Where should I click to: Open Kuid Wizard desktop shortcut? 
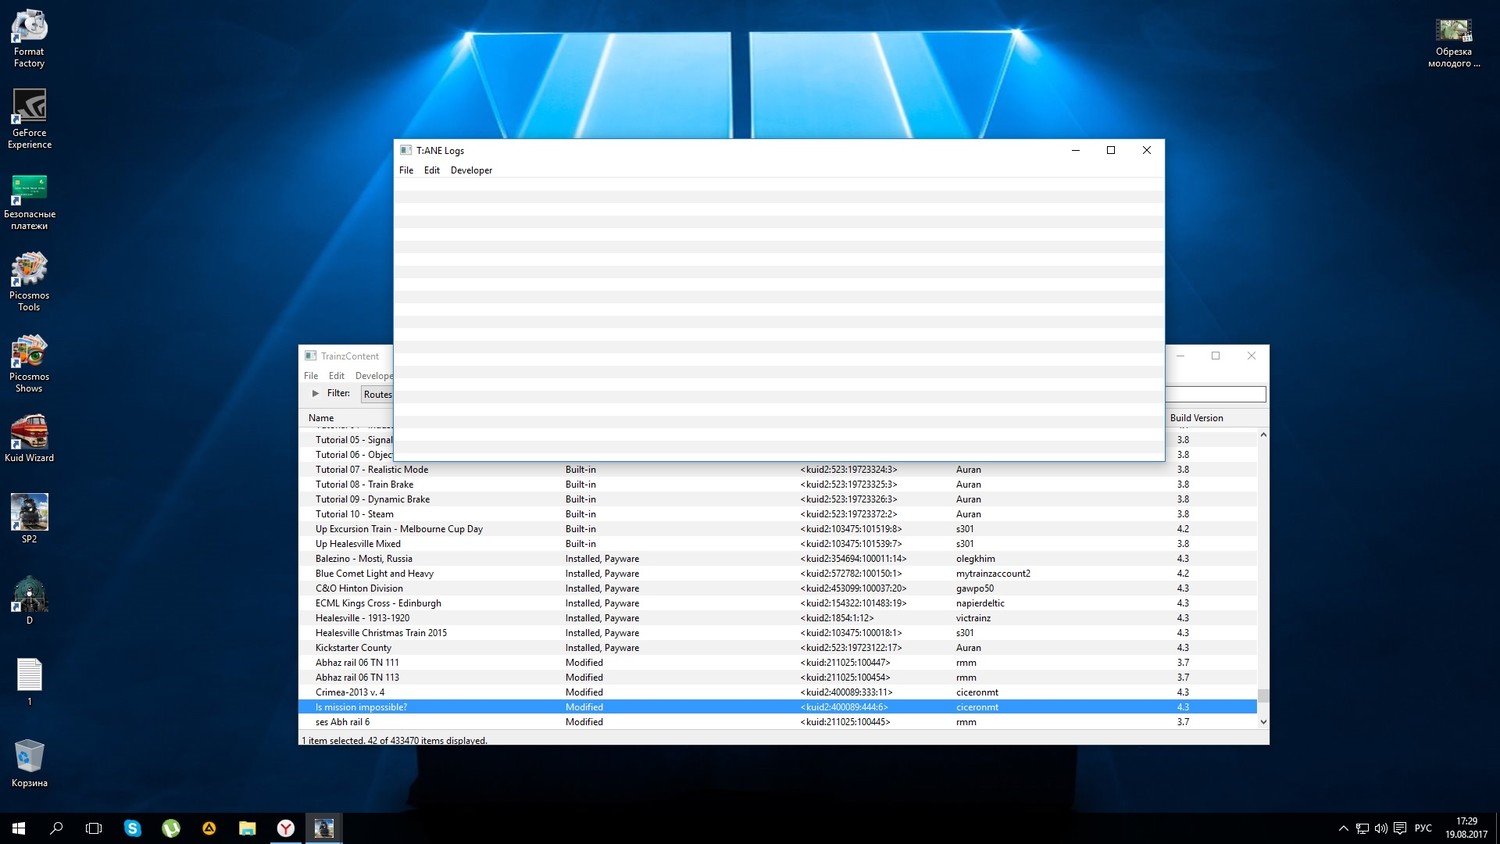(29, 439)
